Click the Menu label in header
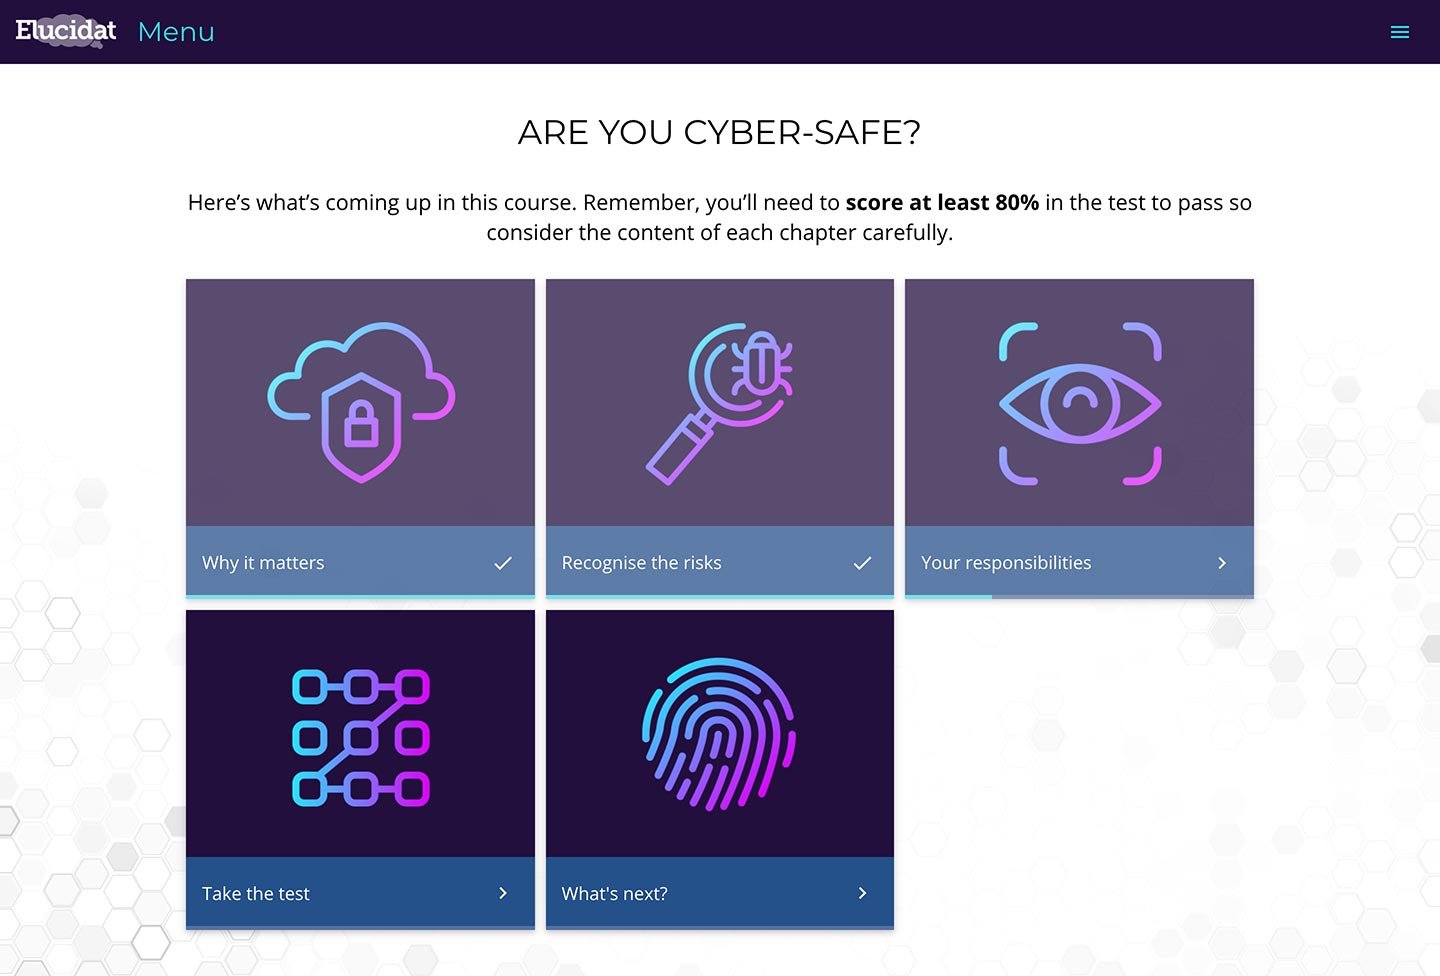The image size is (1440, 976). click(176, 32)
